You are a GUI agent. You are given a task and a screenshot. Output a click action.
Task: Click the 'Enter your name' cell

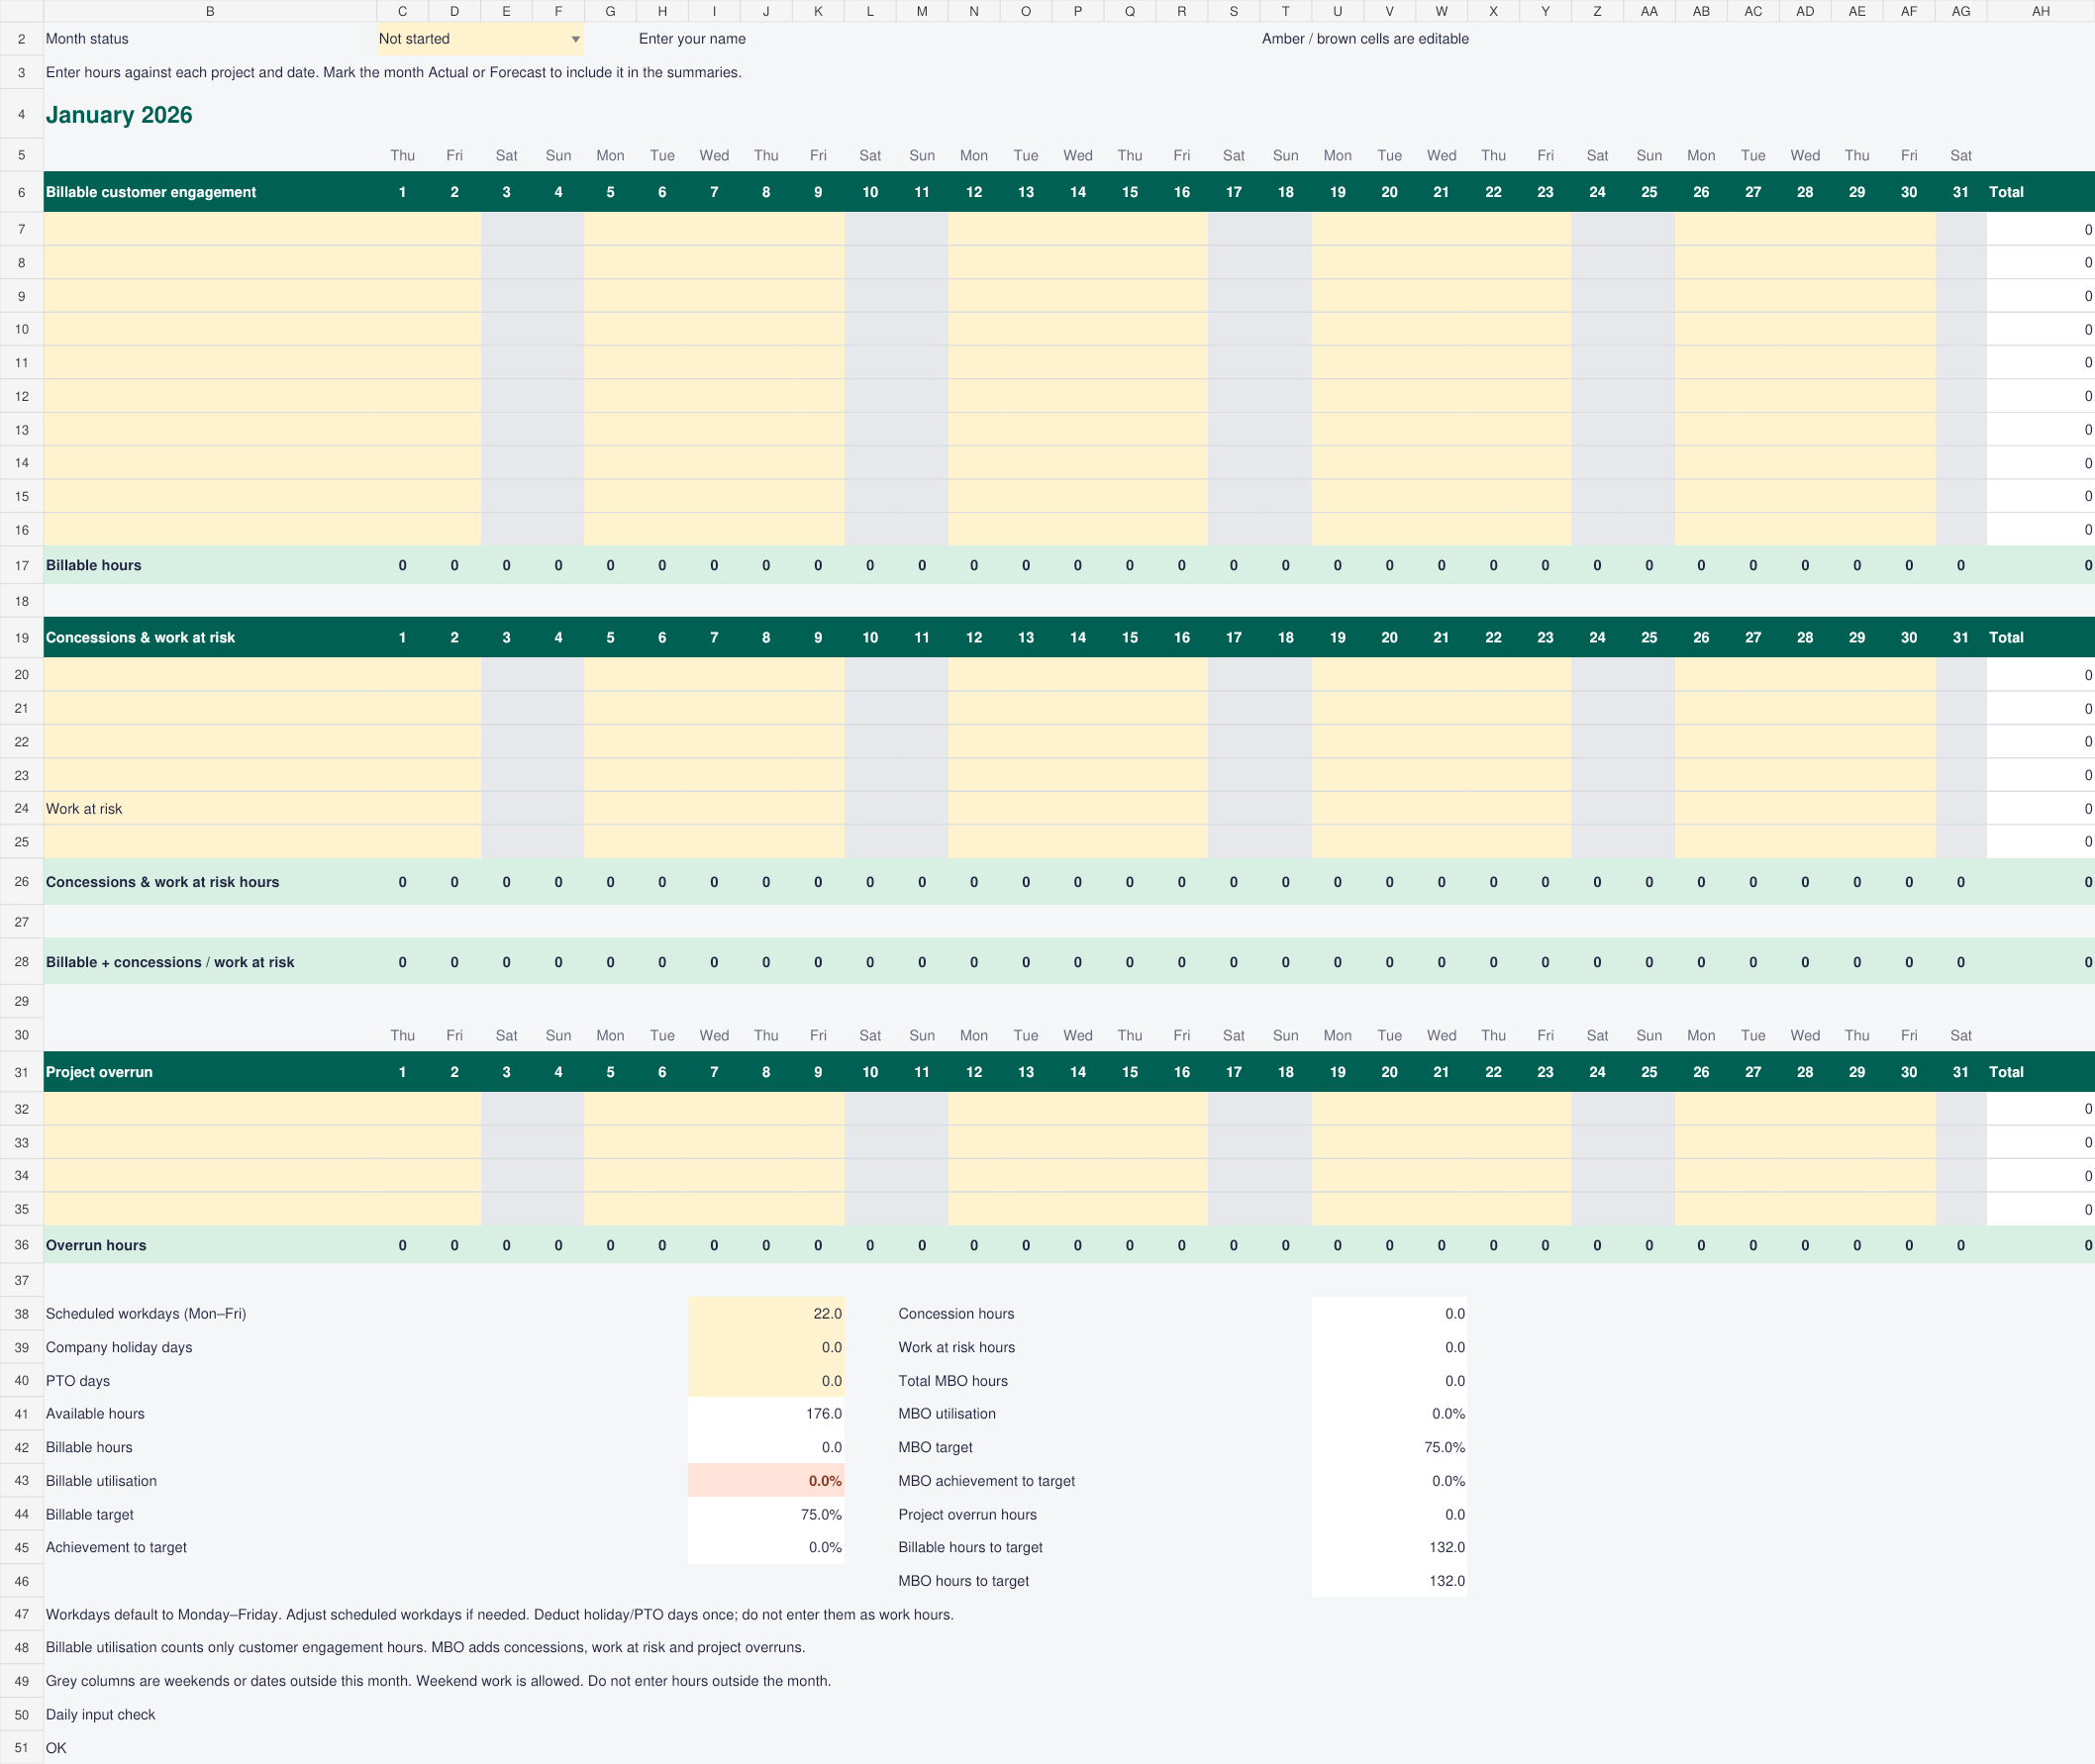tap(692, 39)
